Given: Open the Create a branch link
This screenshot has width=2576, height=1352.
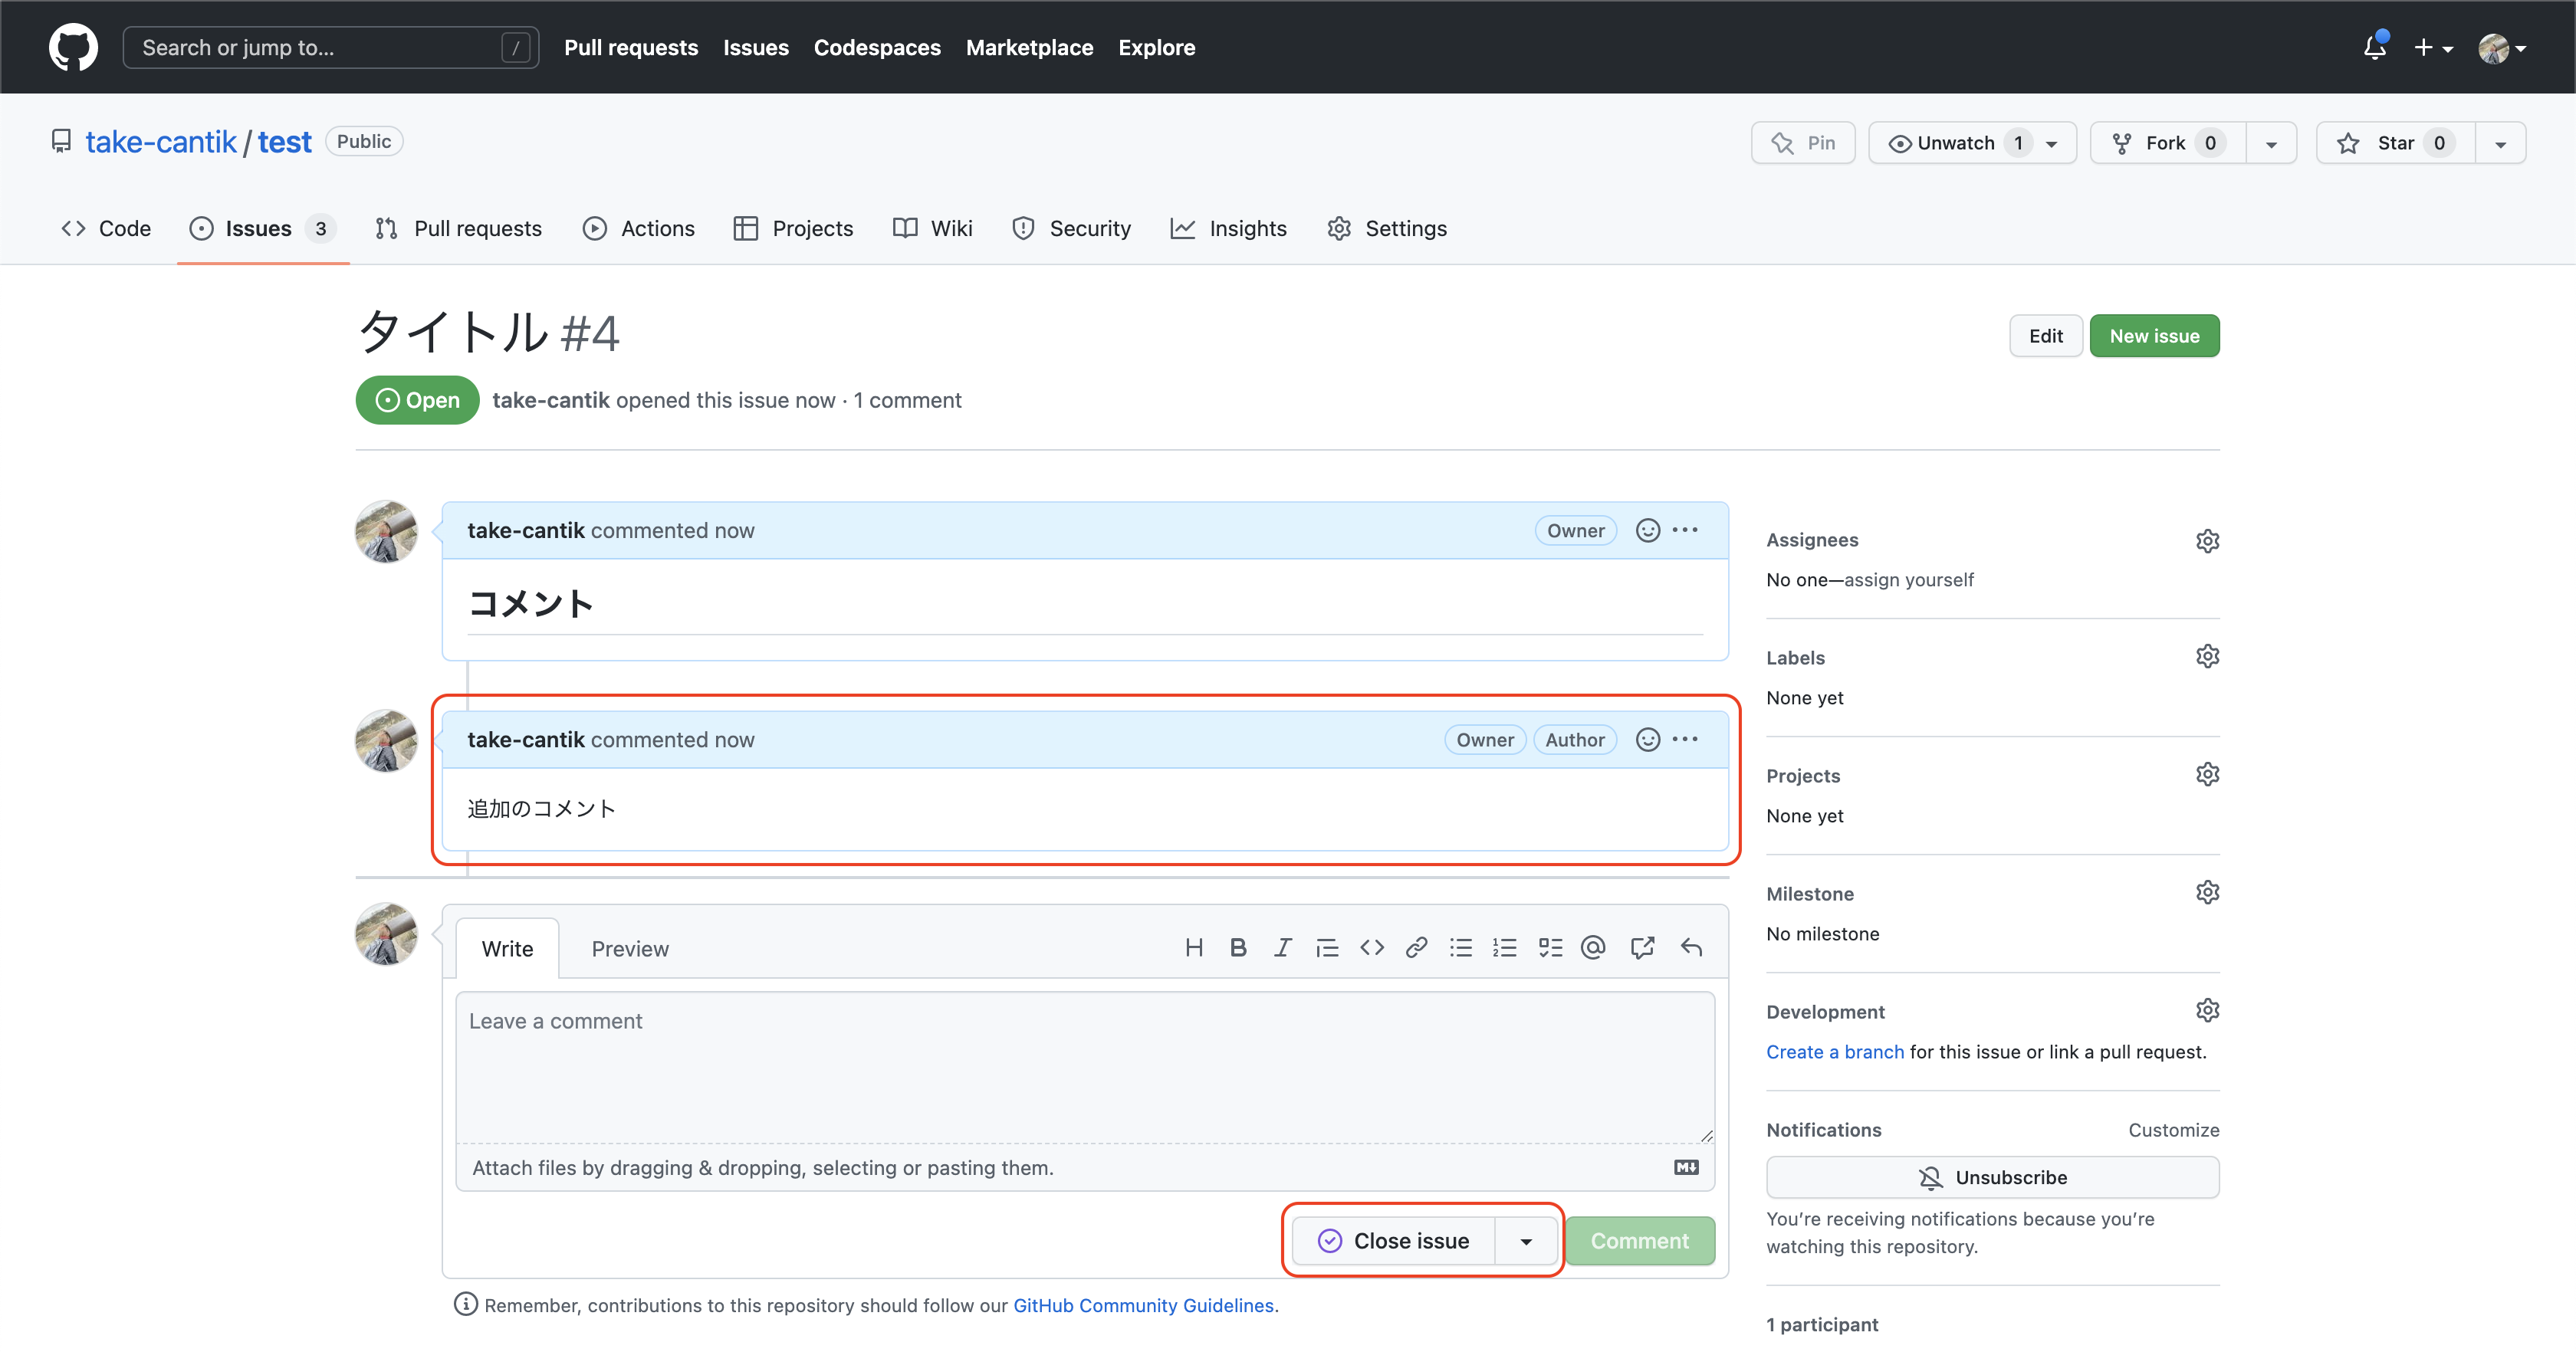Looking at the screenshot, I should pyautogui.click(x=1834, y=1051).
